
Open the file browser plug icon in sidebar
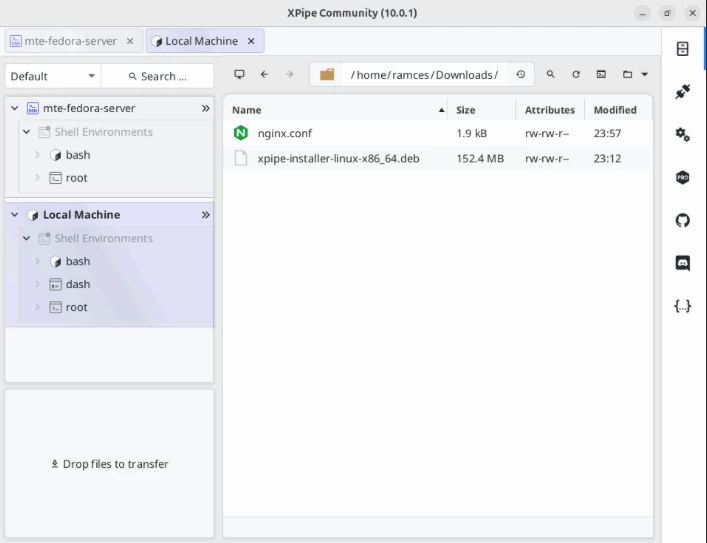tap(683, 91)
